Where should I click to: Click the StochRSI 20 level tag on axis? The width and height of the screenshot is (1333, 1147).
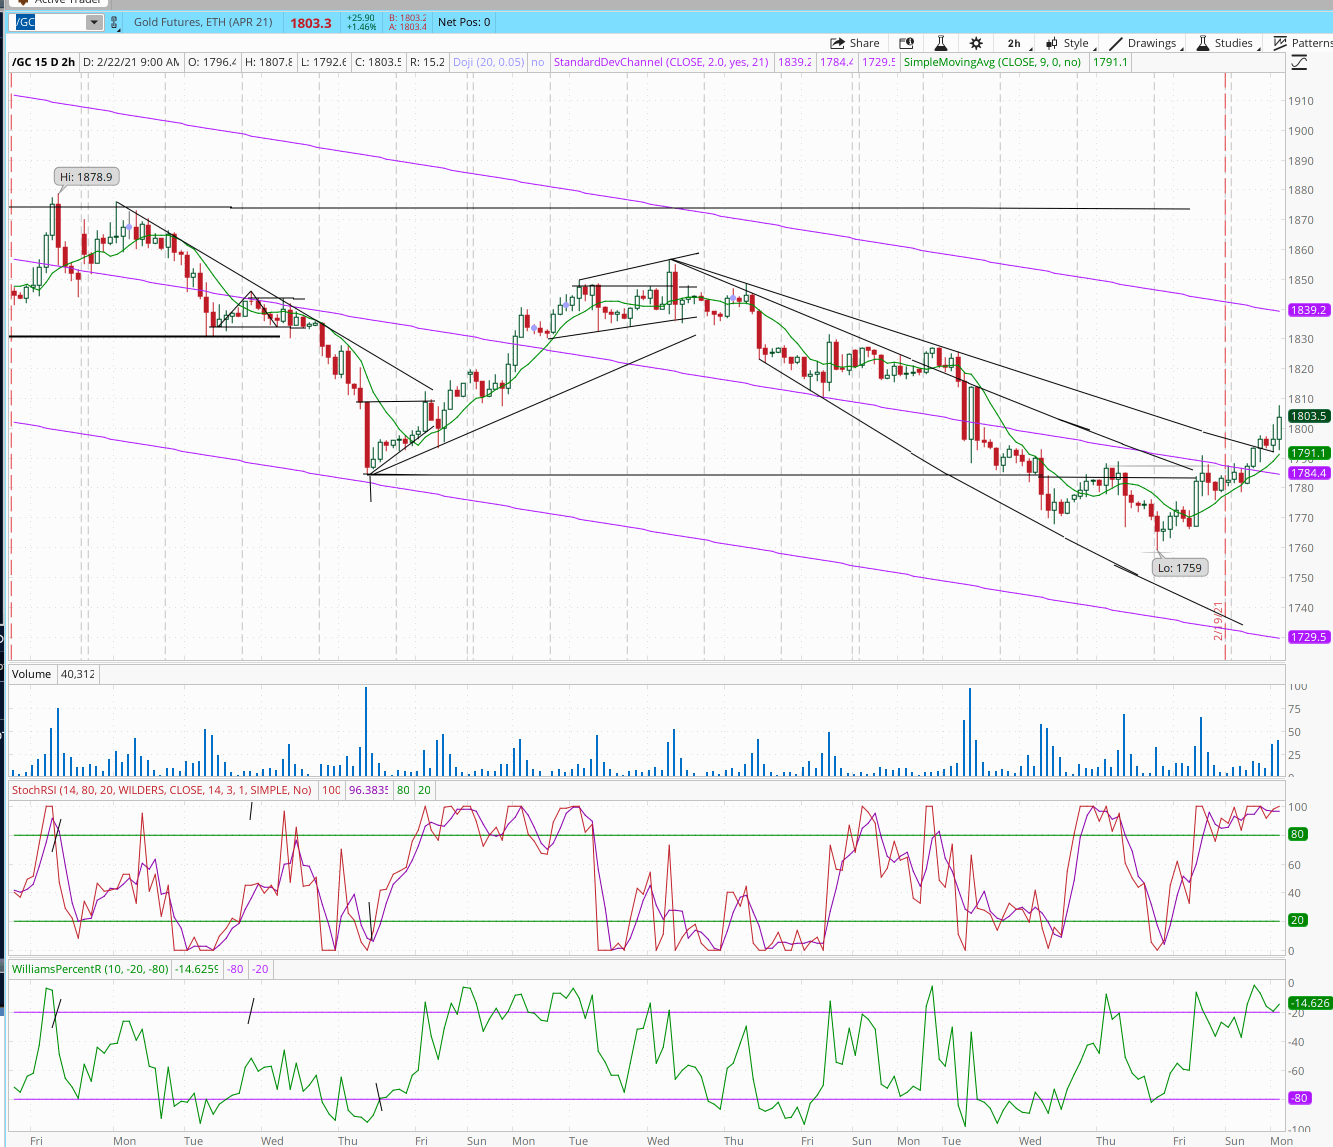tap(1297, 920)
